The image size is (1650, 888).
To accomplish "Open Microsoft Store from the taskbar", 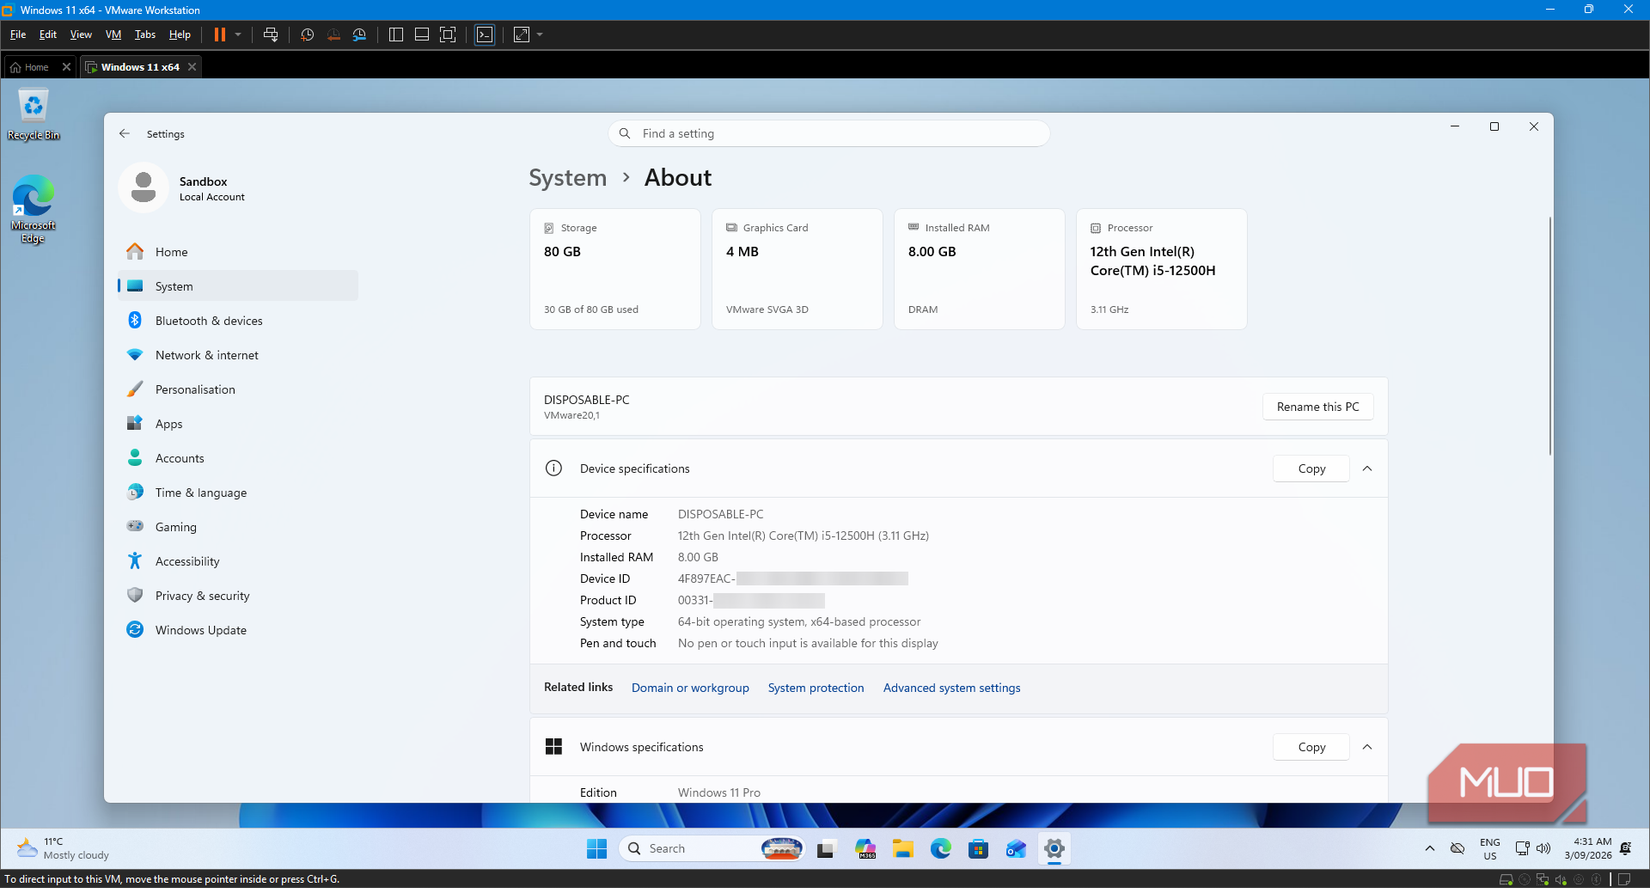I will tap(978, 849).
